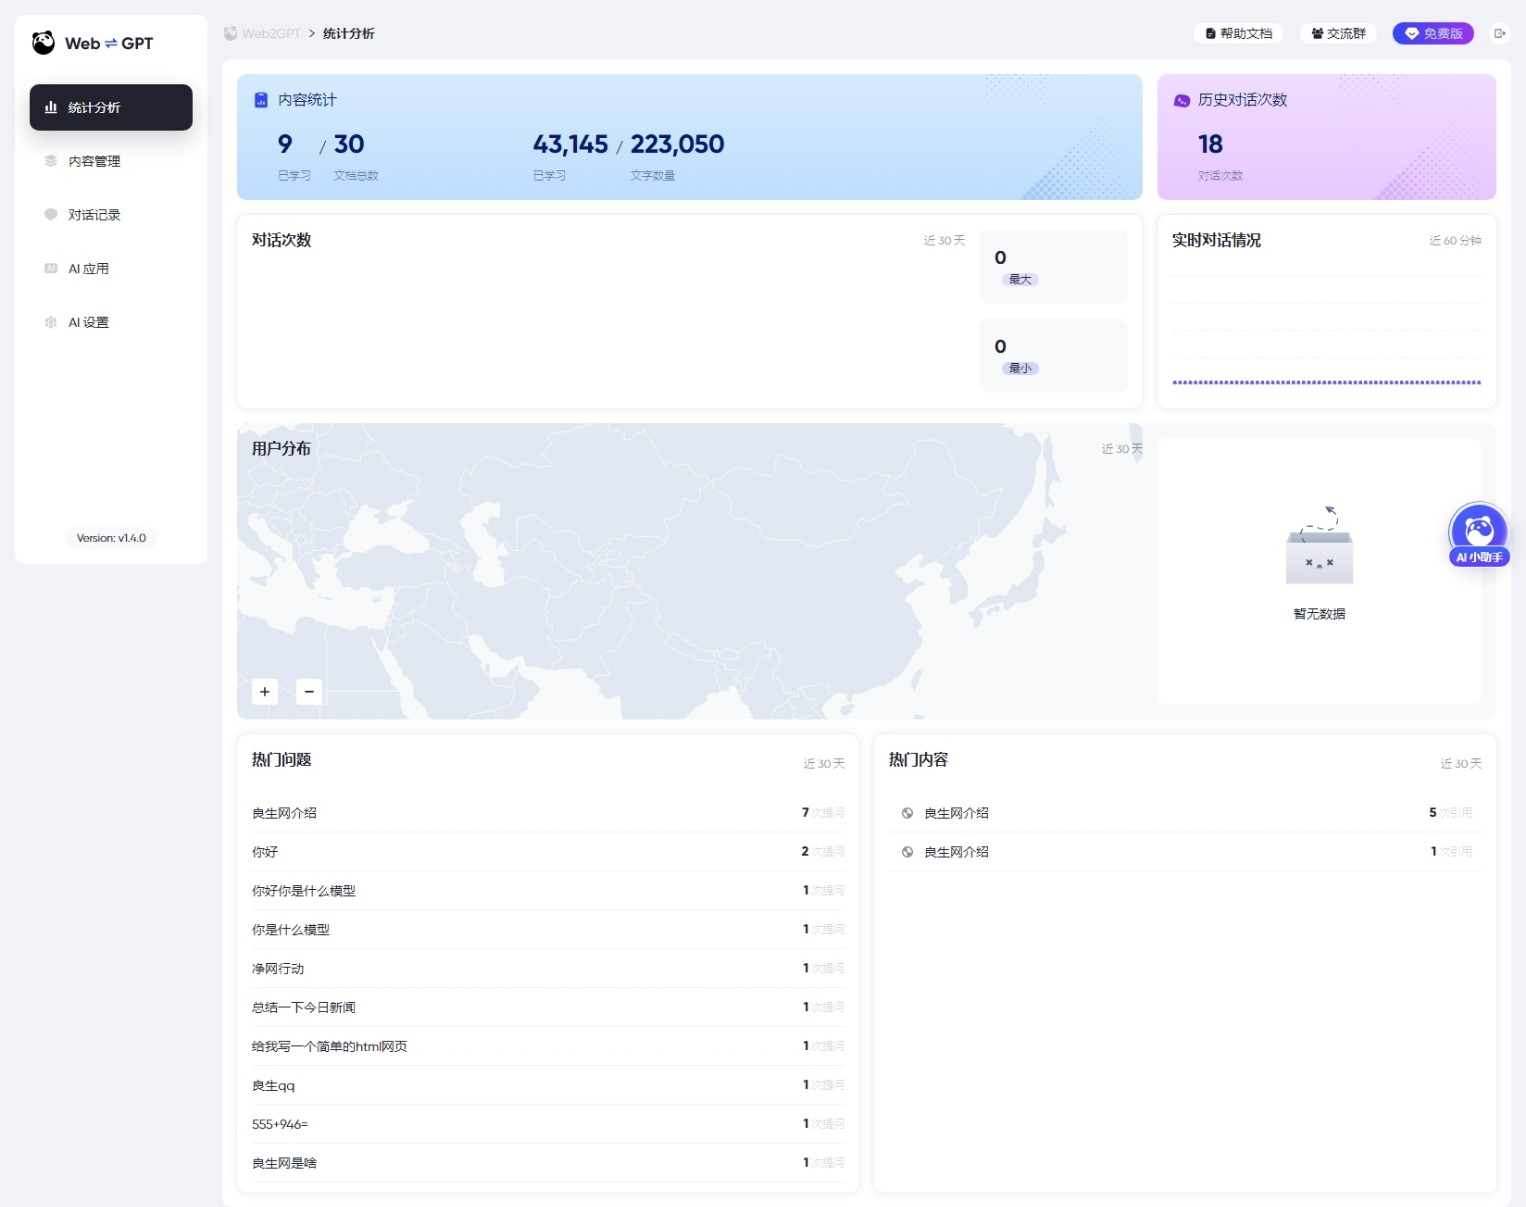Viewport: 1526px width, 1207px height.
Task: Zoom in the user distribution map
Action: [265, 691]
